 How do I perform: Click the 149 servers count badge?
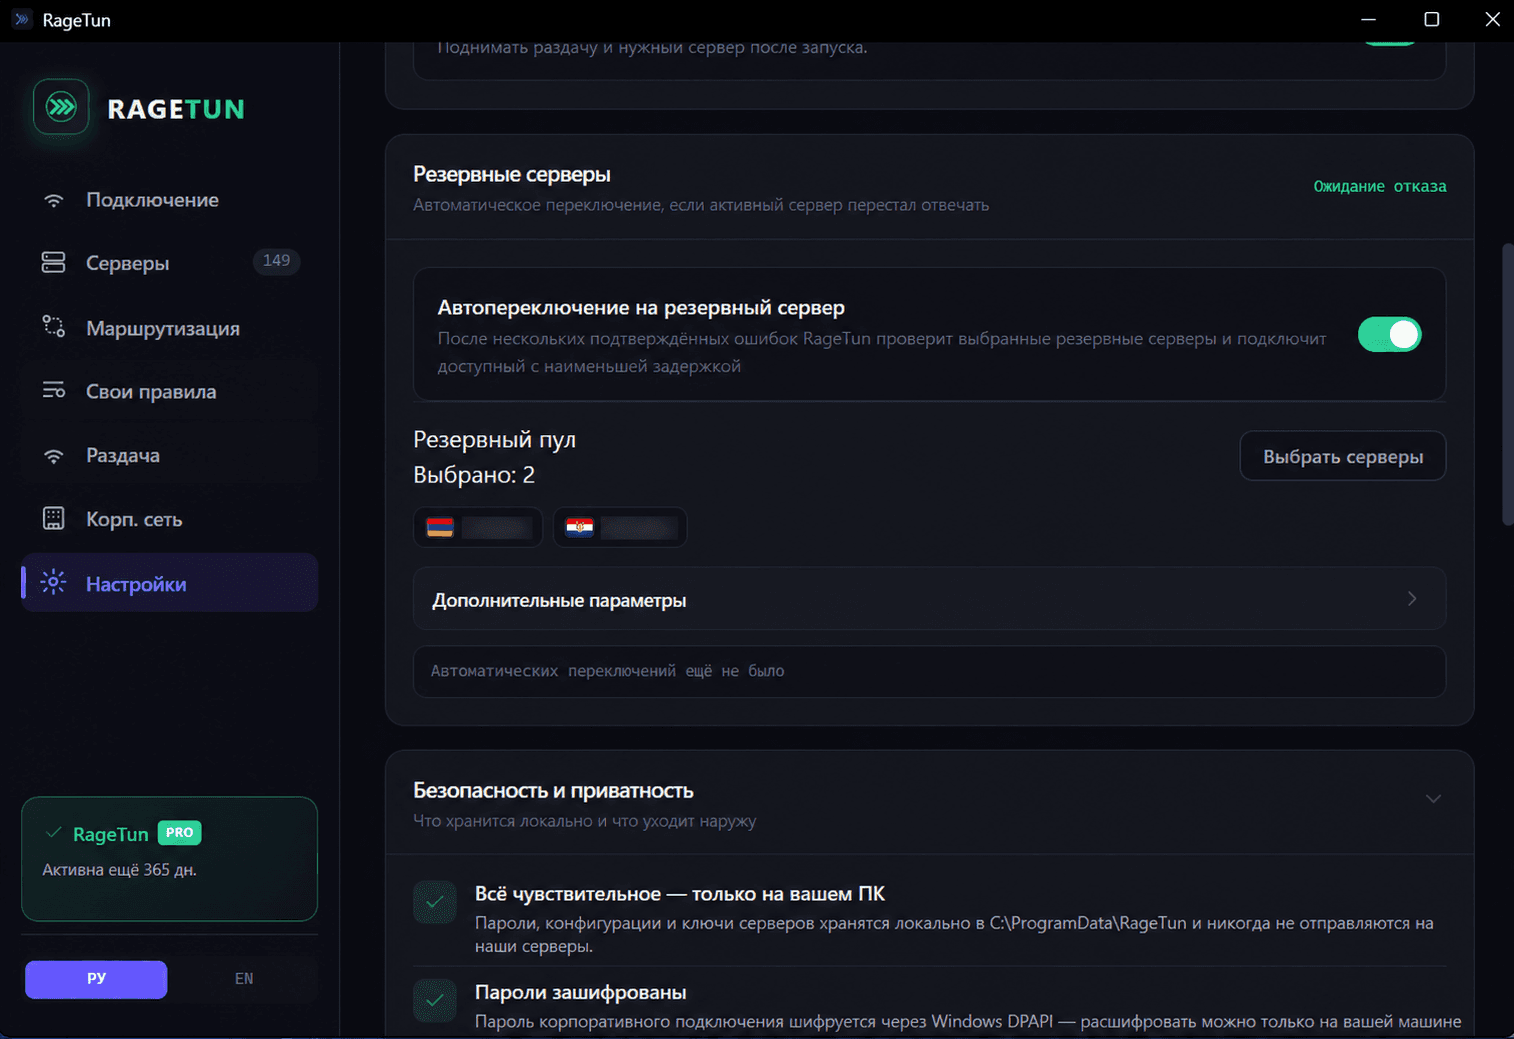click(x=276, y=261)
